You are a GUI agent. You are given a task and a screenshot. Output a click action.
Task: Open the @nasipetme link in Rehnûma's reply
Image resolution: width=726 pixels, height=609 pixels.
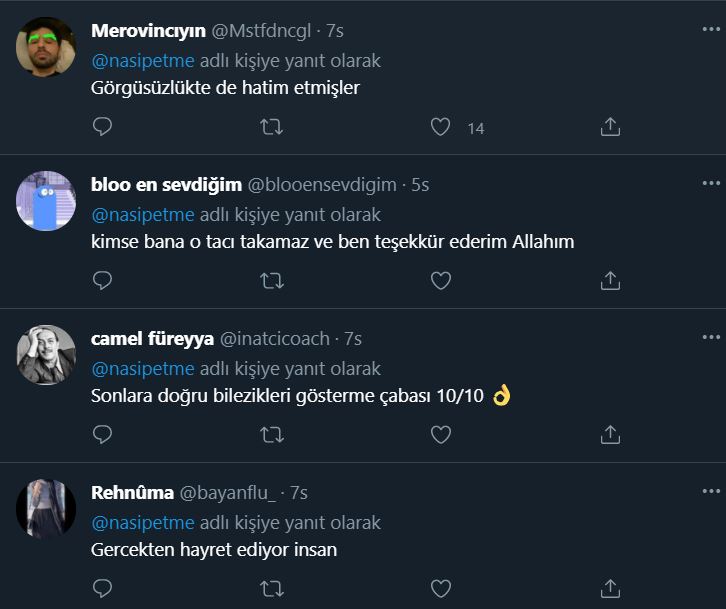(x=143, y=523)
